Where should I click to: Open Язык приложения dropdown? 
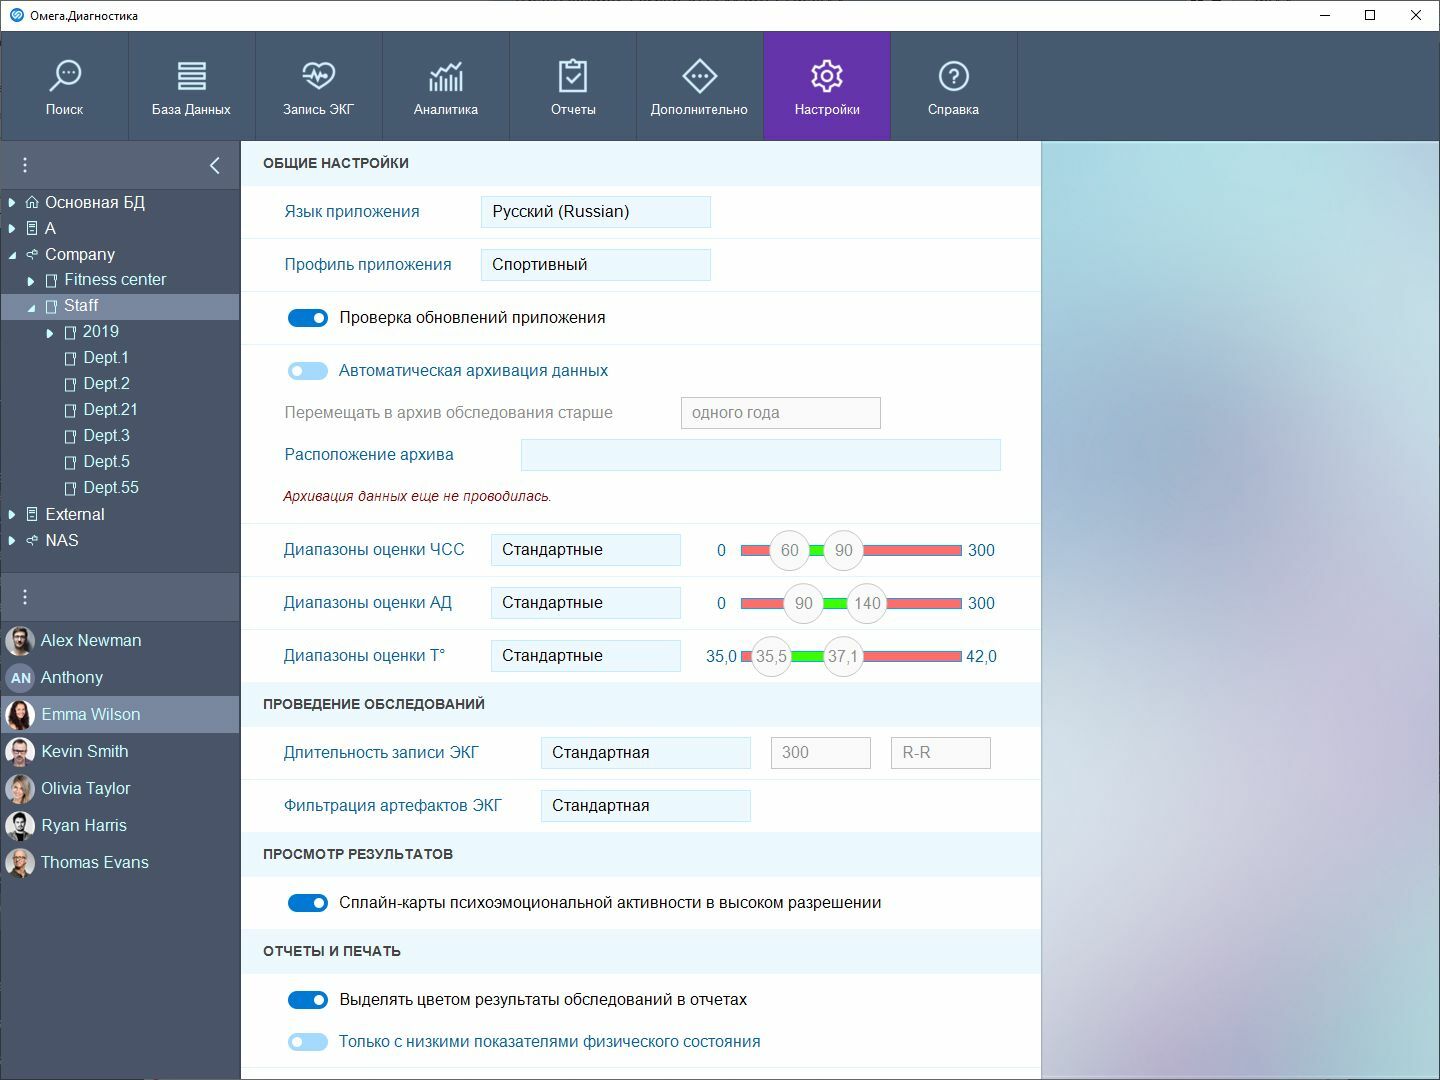tap(596, 212)
